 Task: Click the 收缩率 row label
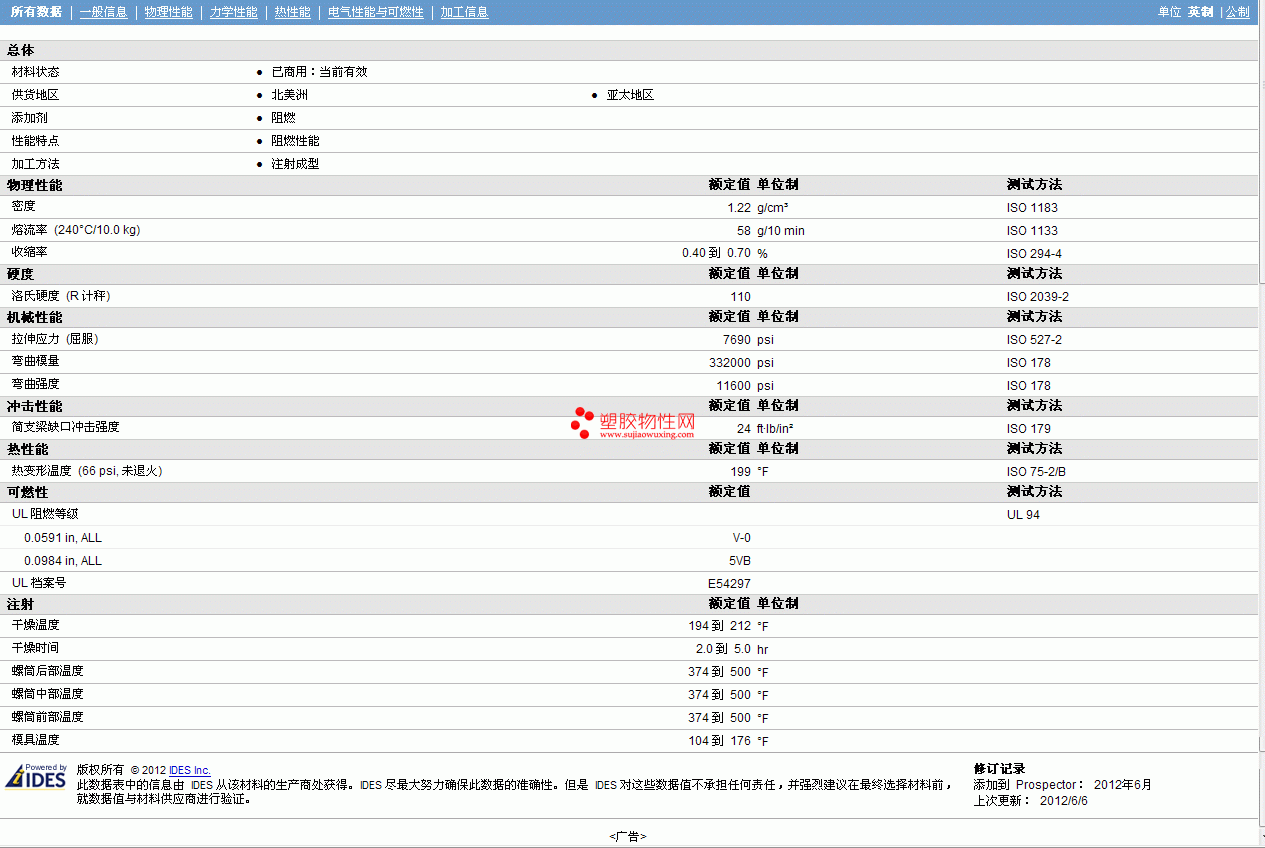pos(29,252)
